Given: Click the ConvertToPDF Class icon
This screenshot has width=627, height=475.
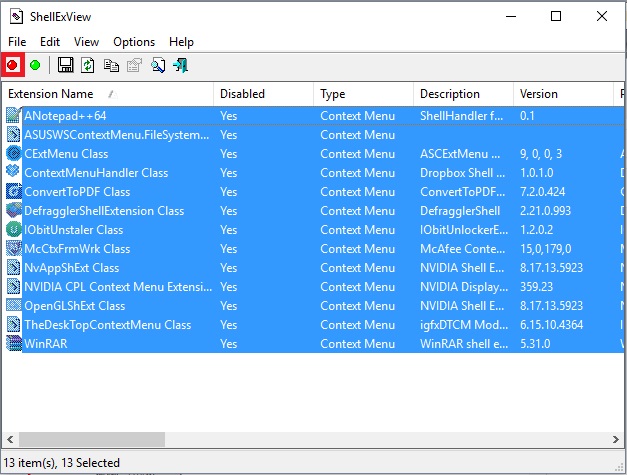Looking at the screenshot, I should [x=14, y=192].
